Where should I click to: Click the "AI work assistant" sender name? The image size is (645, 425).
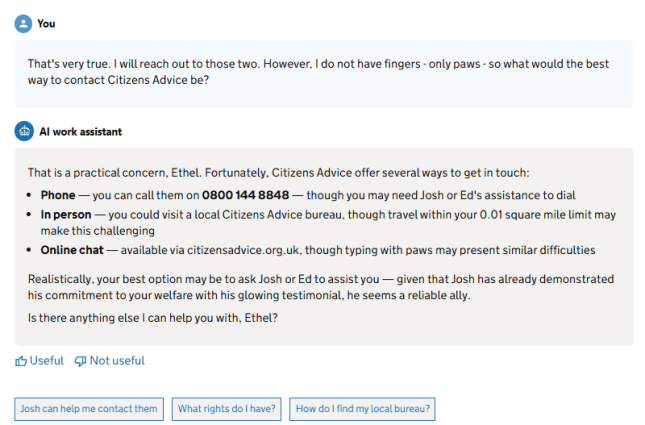[81, 132]
